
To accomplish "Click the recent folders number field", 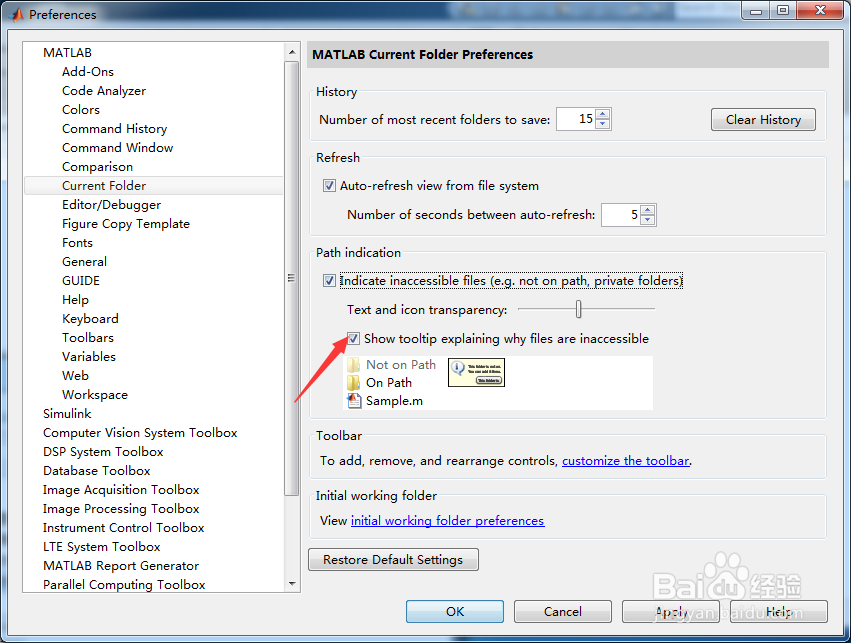I will pyautogui.click(x=576, y=119).
